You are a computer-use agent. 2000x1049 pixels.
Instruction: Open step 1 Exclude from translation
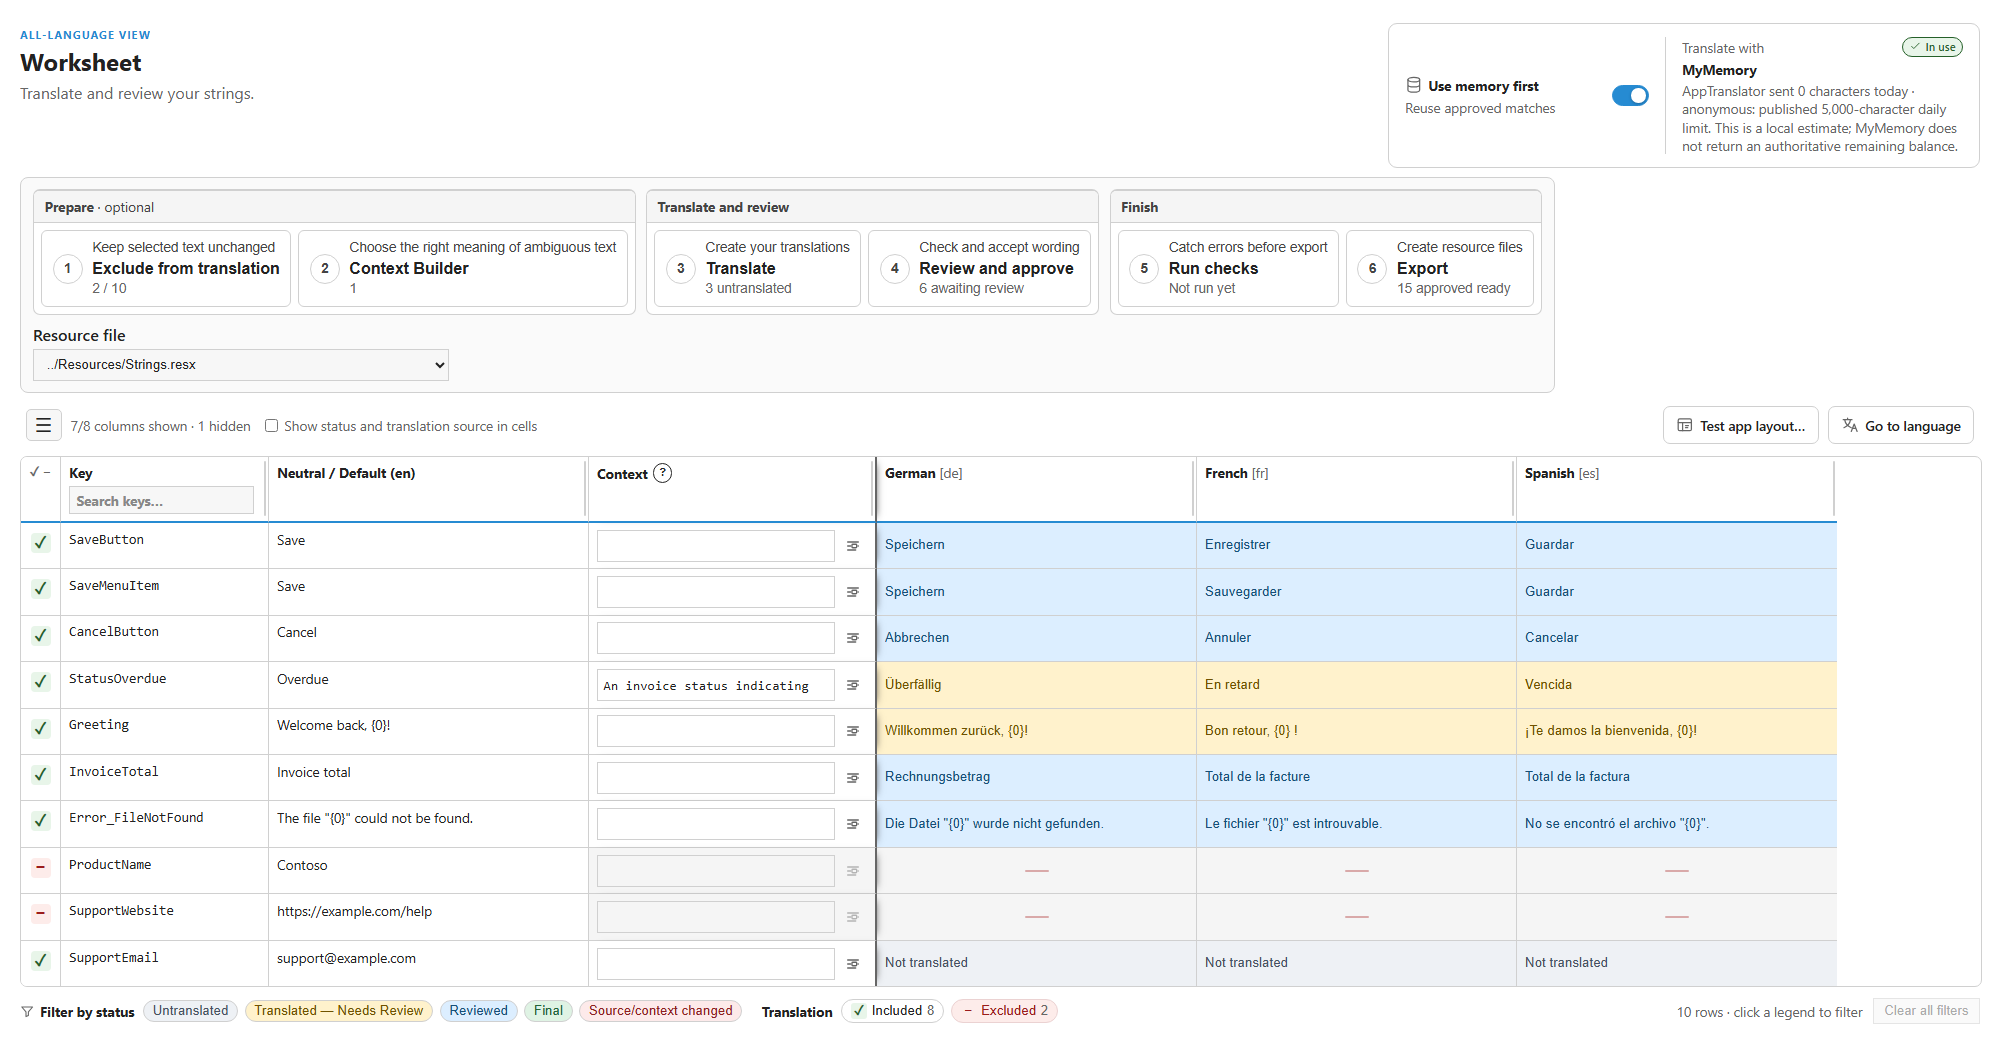[x=166, y=268]
